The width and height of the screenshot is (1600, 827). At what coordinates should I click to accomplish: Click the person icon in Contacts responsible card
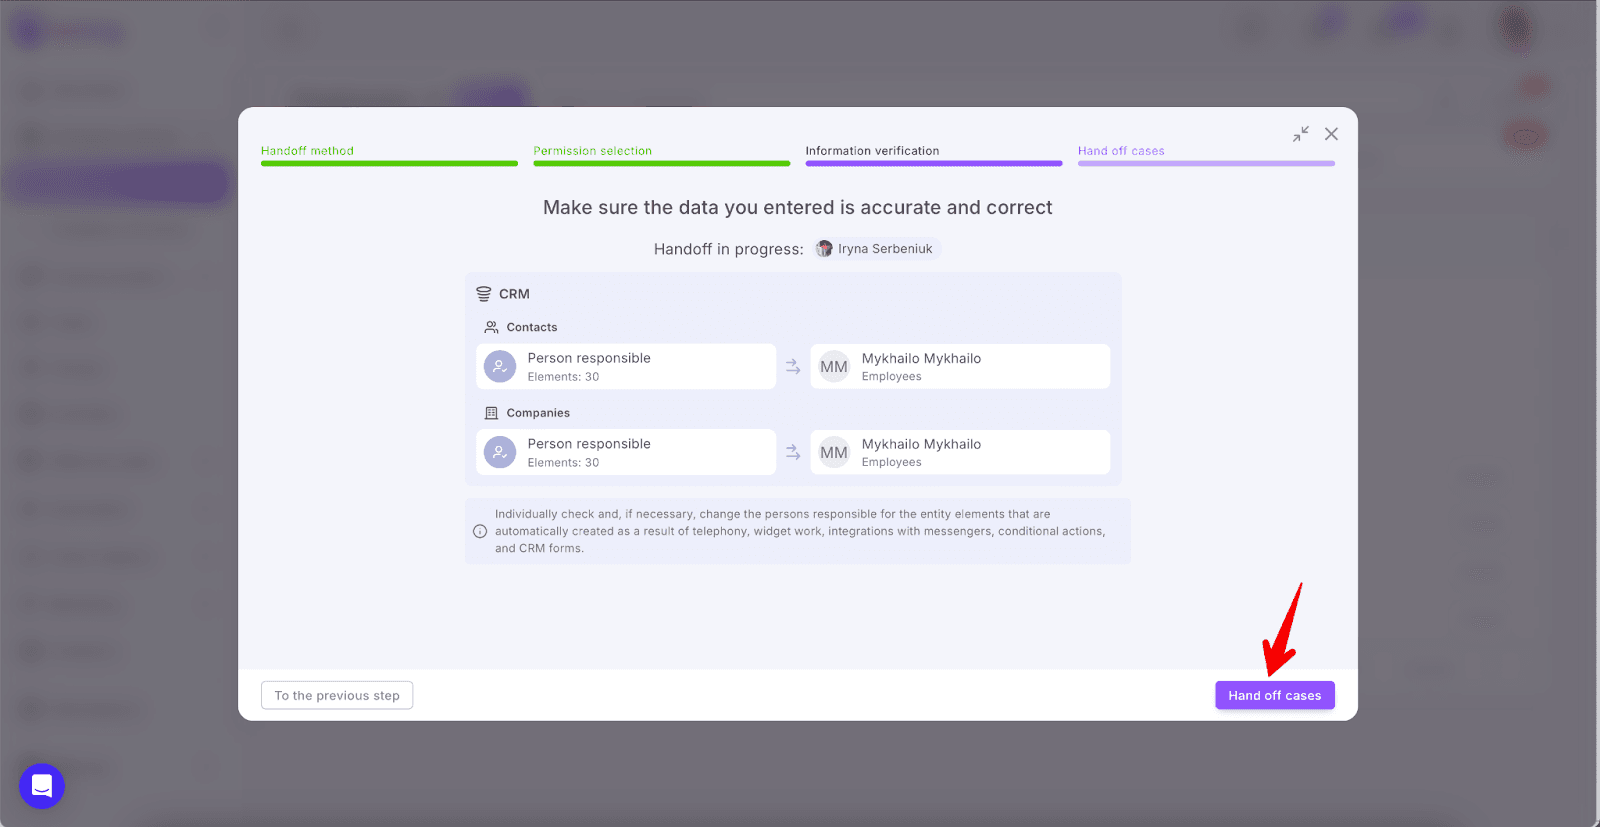[x=500, y=367]
